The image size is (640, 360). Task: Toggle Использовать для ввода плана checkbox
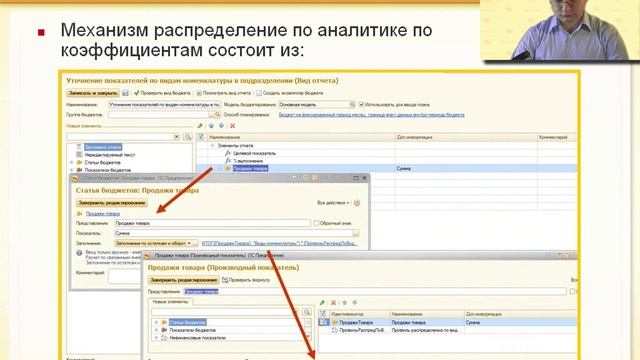[361, 104]
